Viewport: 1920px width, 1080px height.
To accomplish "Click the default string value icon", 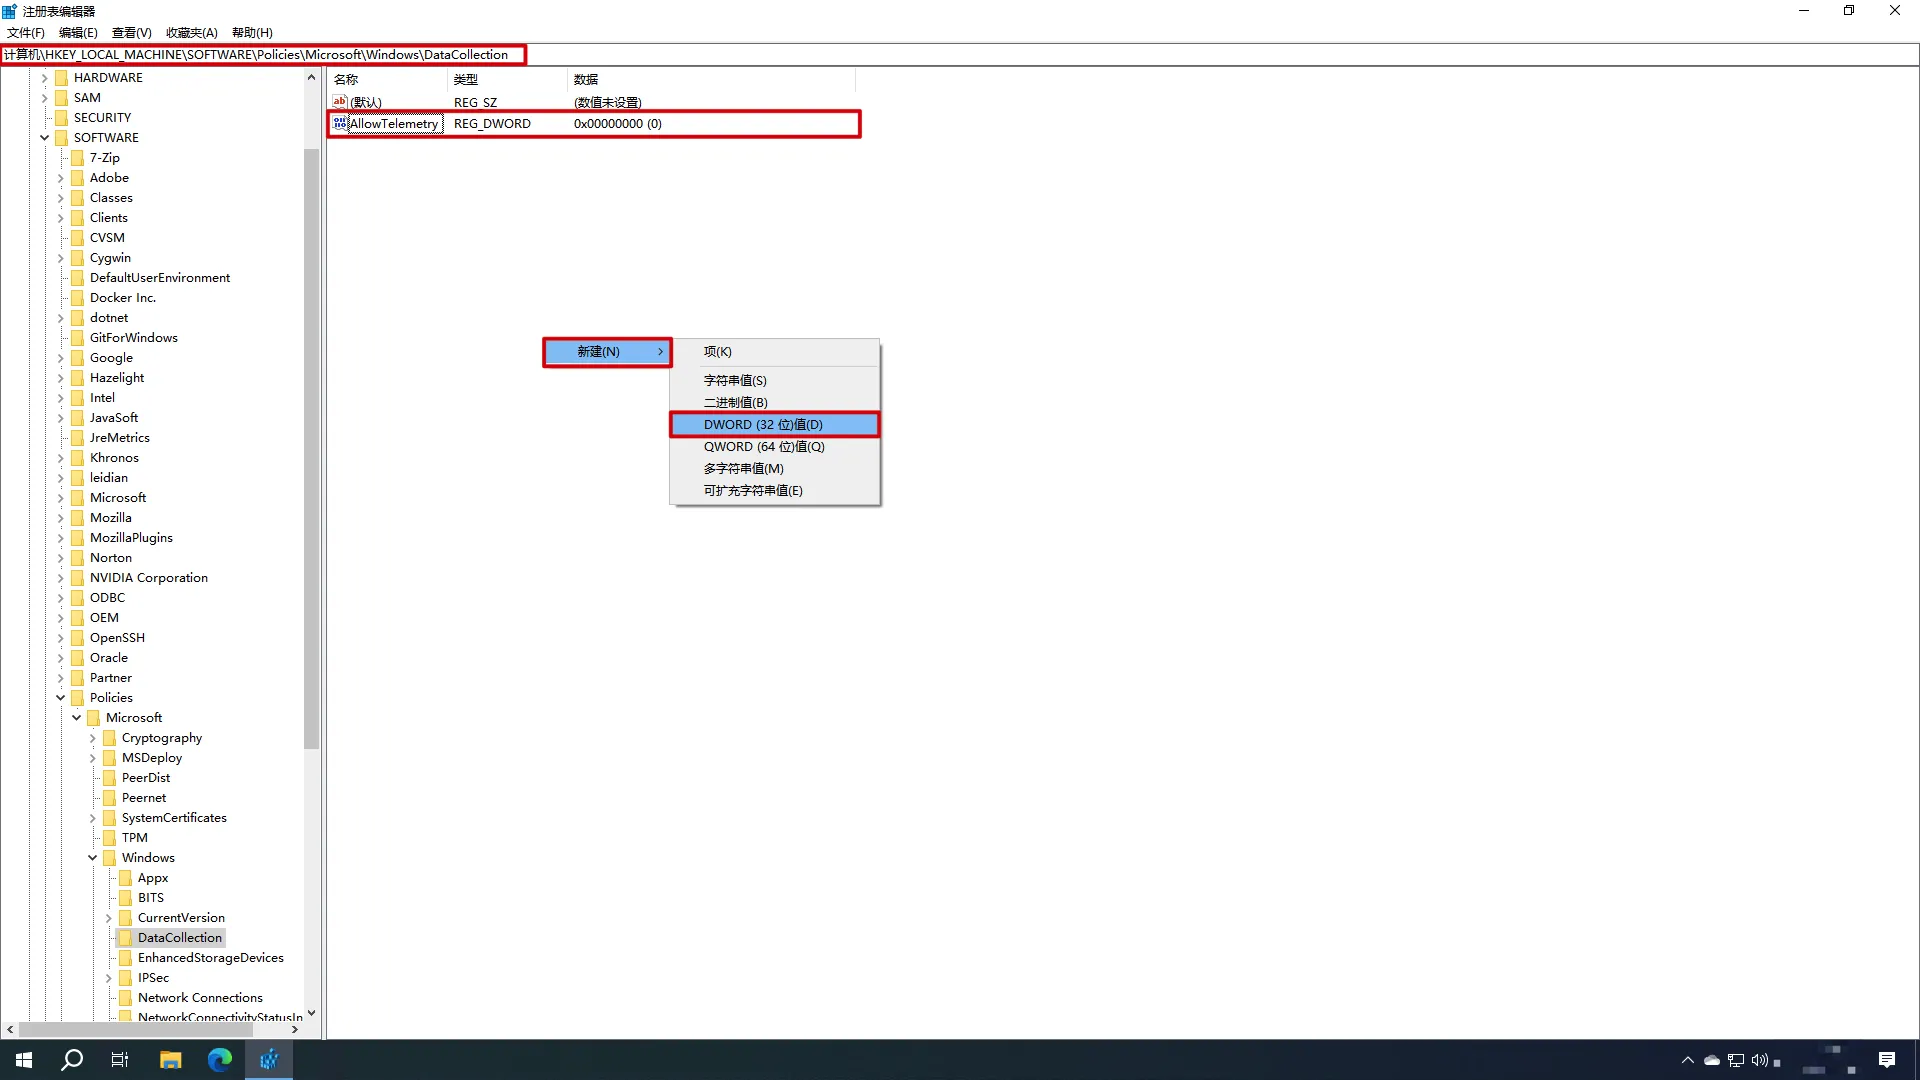I will pyautogui.click(x=340, y=101).
